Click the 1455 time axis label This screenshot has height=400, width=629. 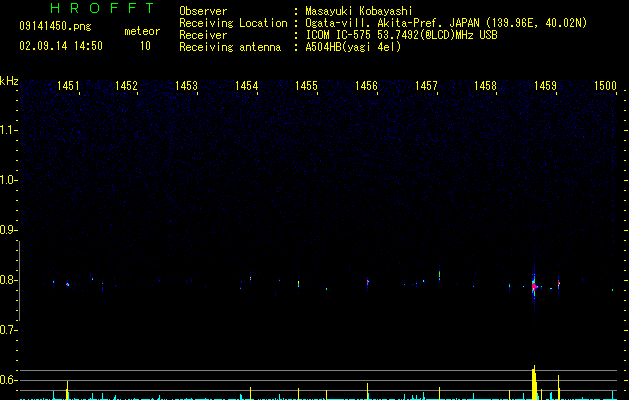pyautogui.click(x=306, y=85)
